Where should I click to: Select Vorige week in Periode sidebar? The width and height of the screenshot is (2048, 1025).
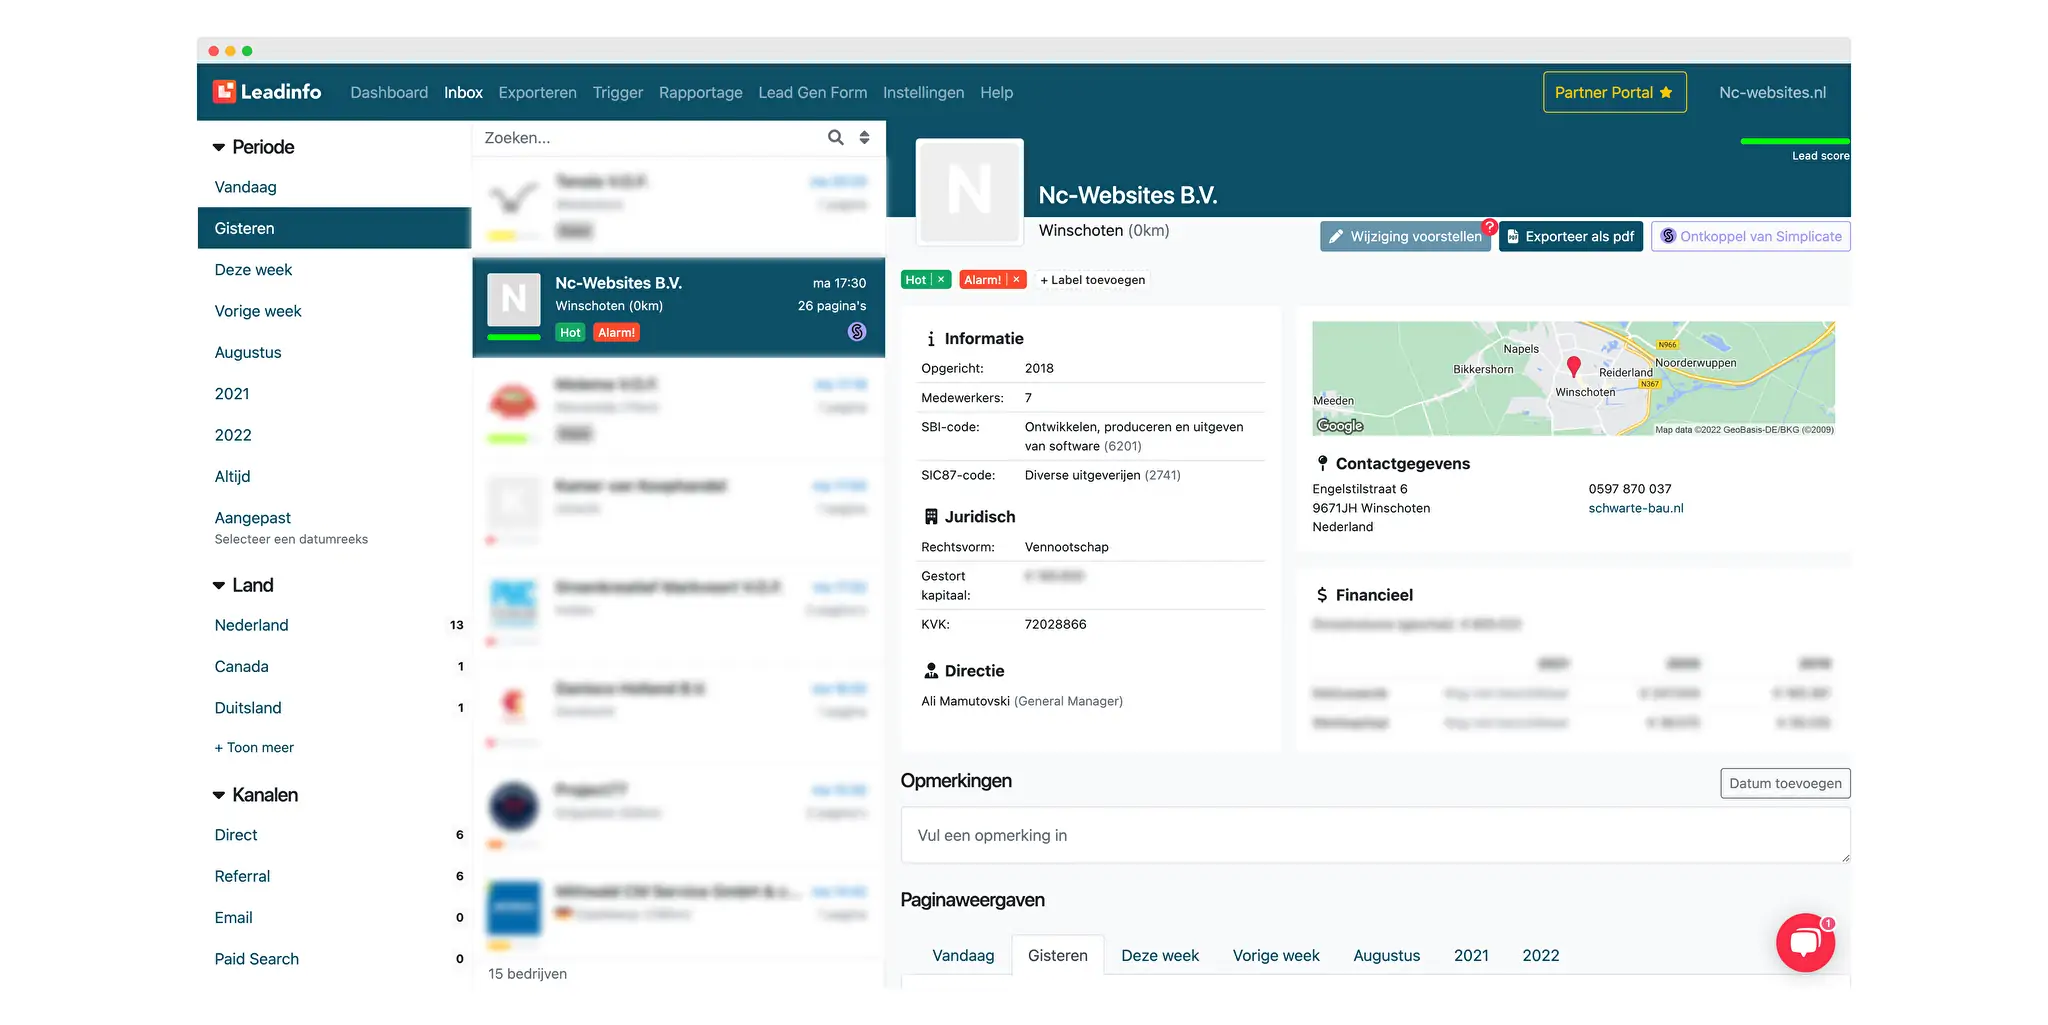point(258,311)
